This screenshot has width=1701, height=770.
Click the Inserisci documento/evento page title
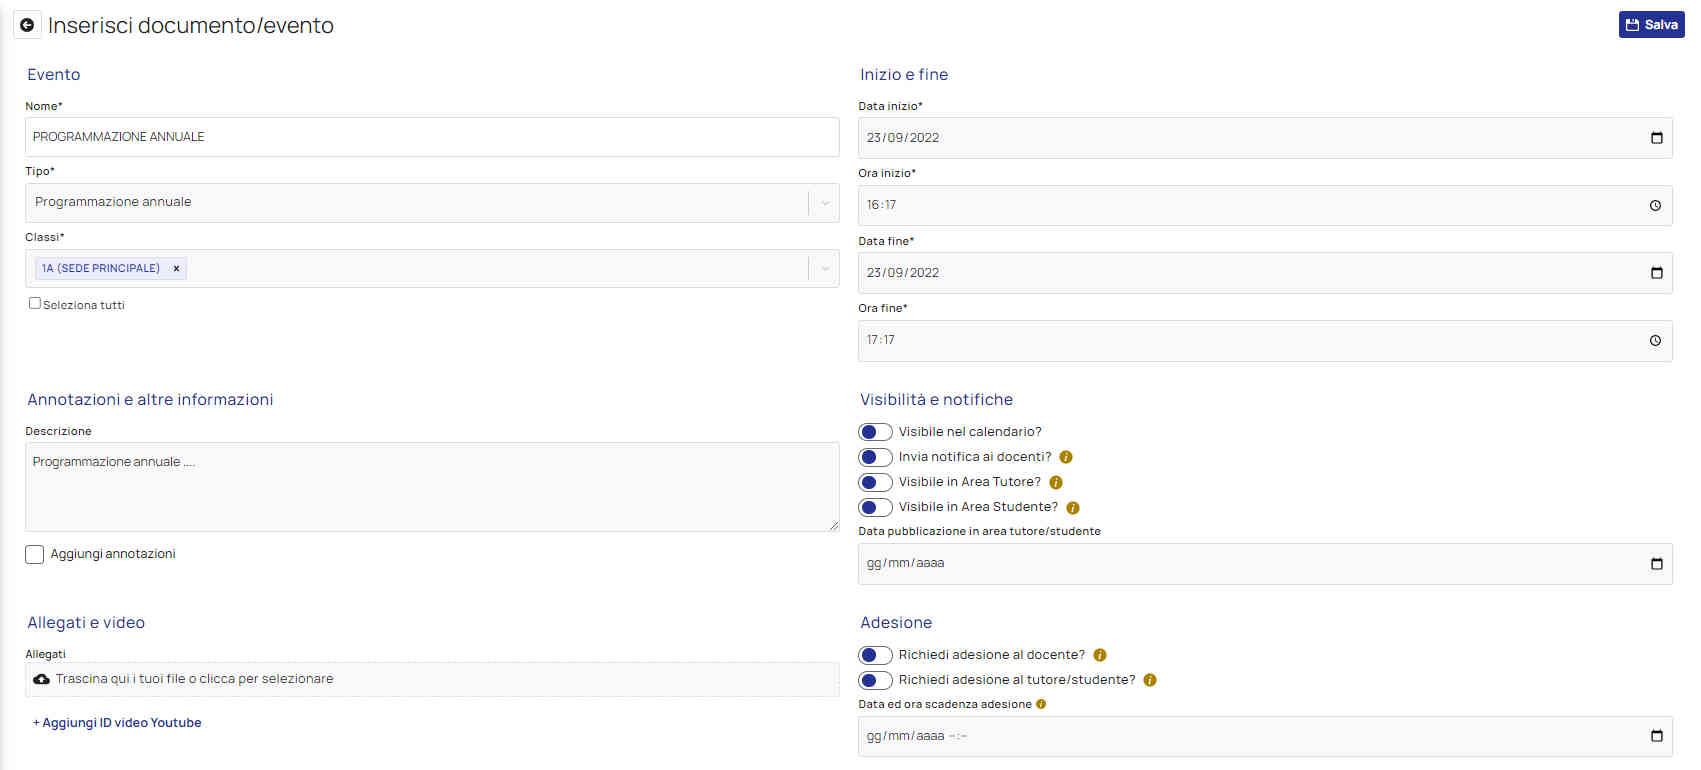pyautogui.click(x=191, y=26)
